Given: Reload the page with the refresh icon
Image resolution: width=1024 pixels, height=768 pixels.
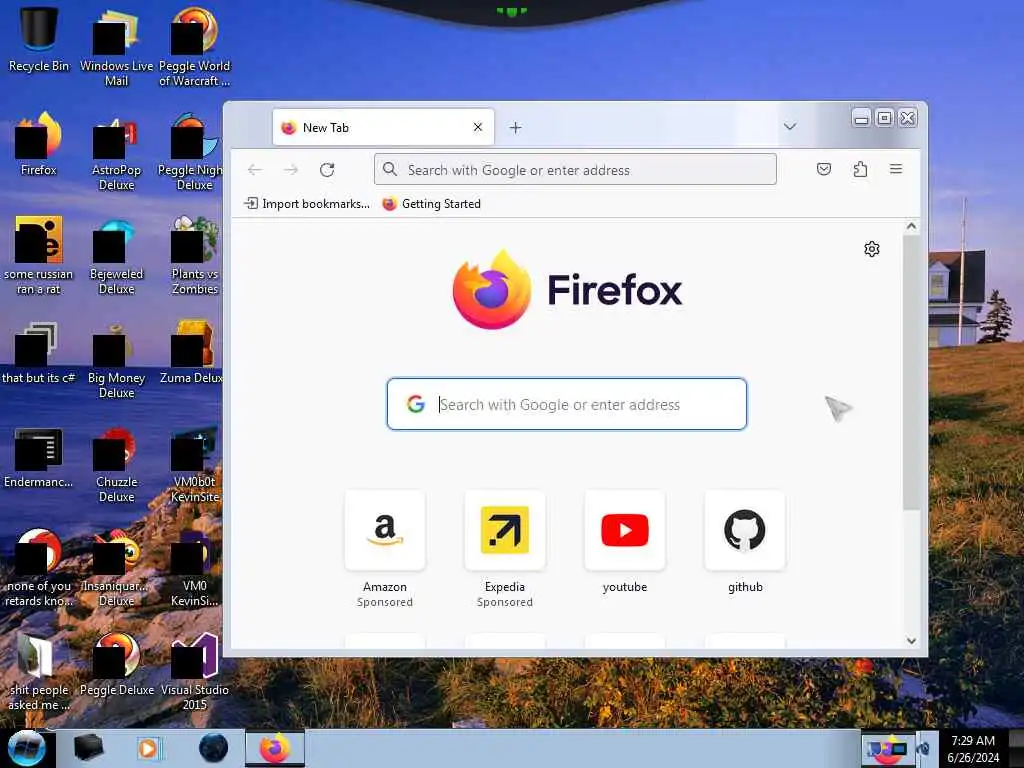Looking at the screenshot, I should click(327, 170).
